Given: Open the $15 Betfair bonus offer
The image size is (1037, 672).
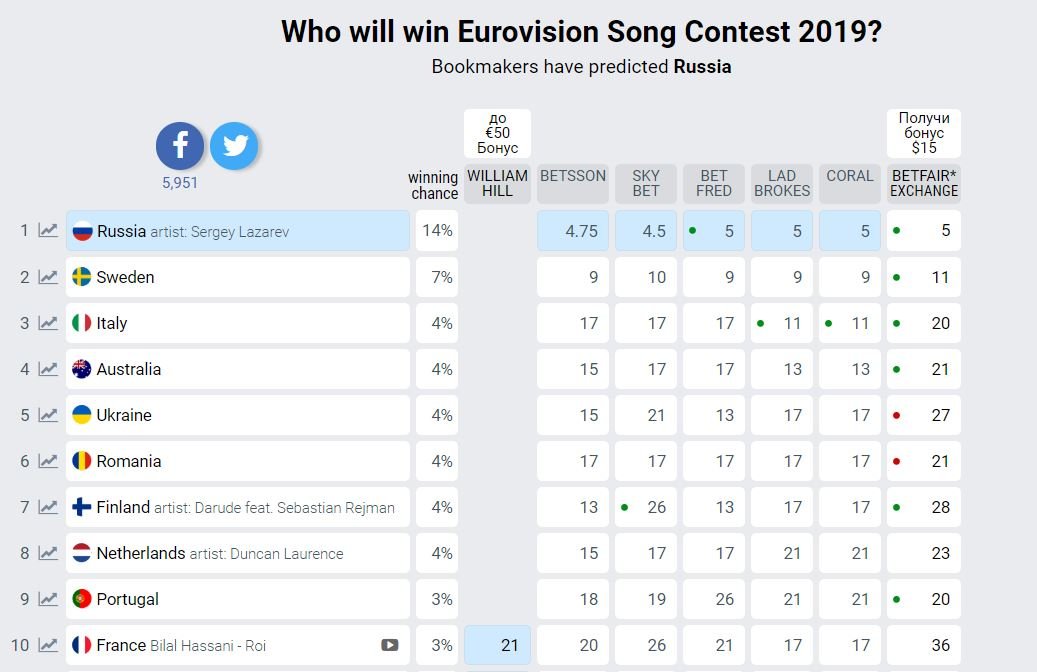Looking at the screenshot, I should tap(922, 131).
